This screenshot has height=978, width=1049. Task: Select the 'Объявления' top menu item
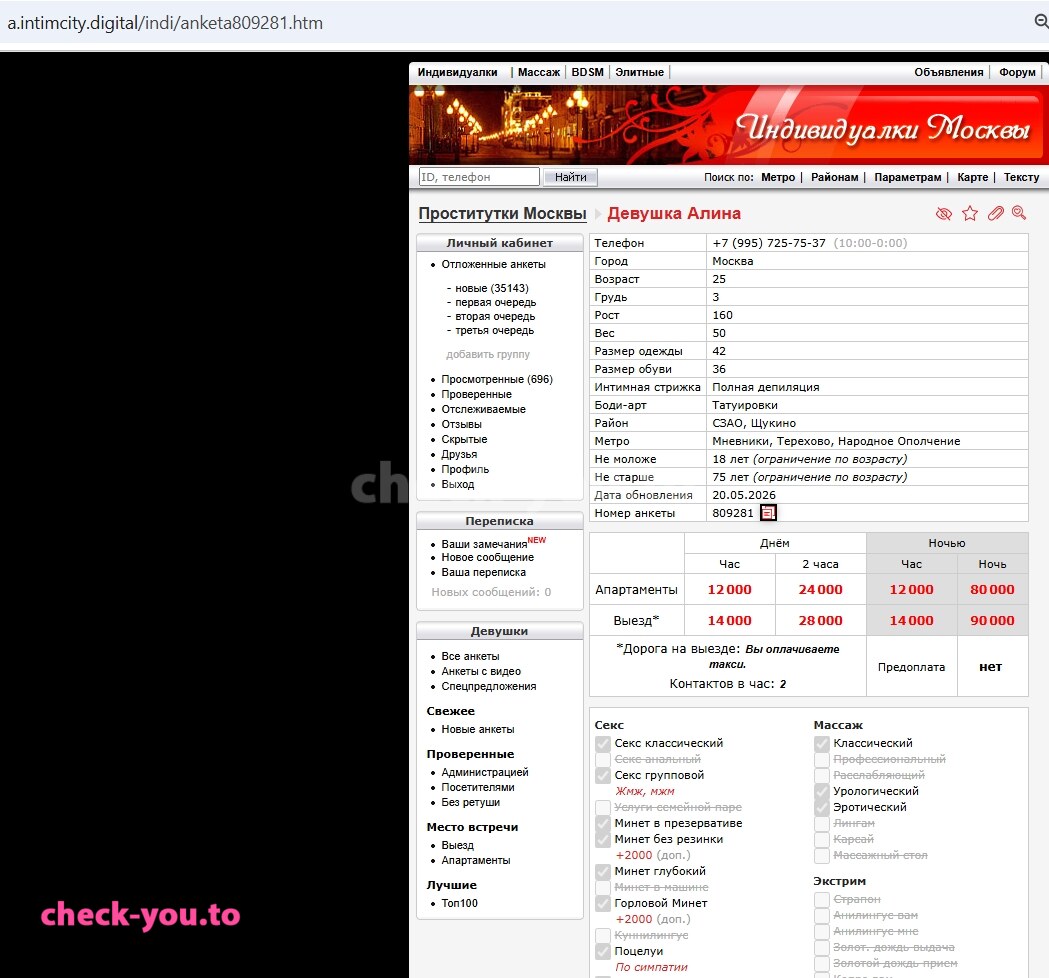(949, 72)
